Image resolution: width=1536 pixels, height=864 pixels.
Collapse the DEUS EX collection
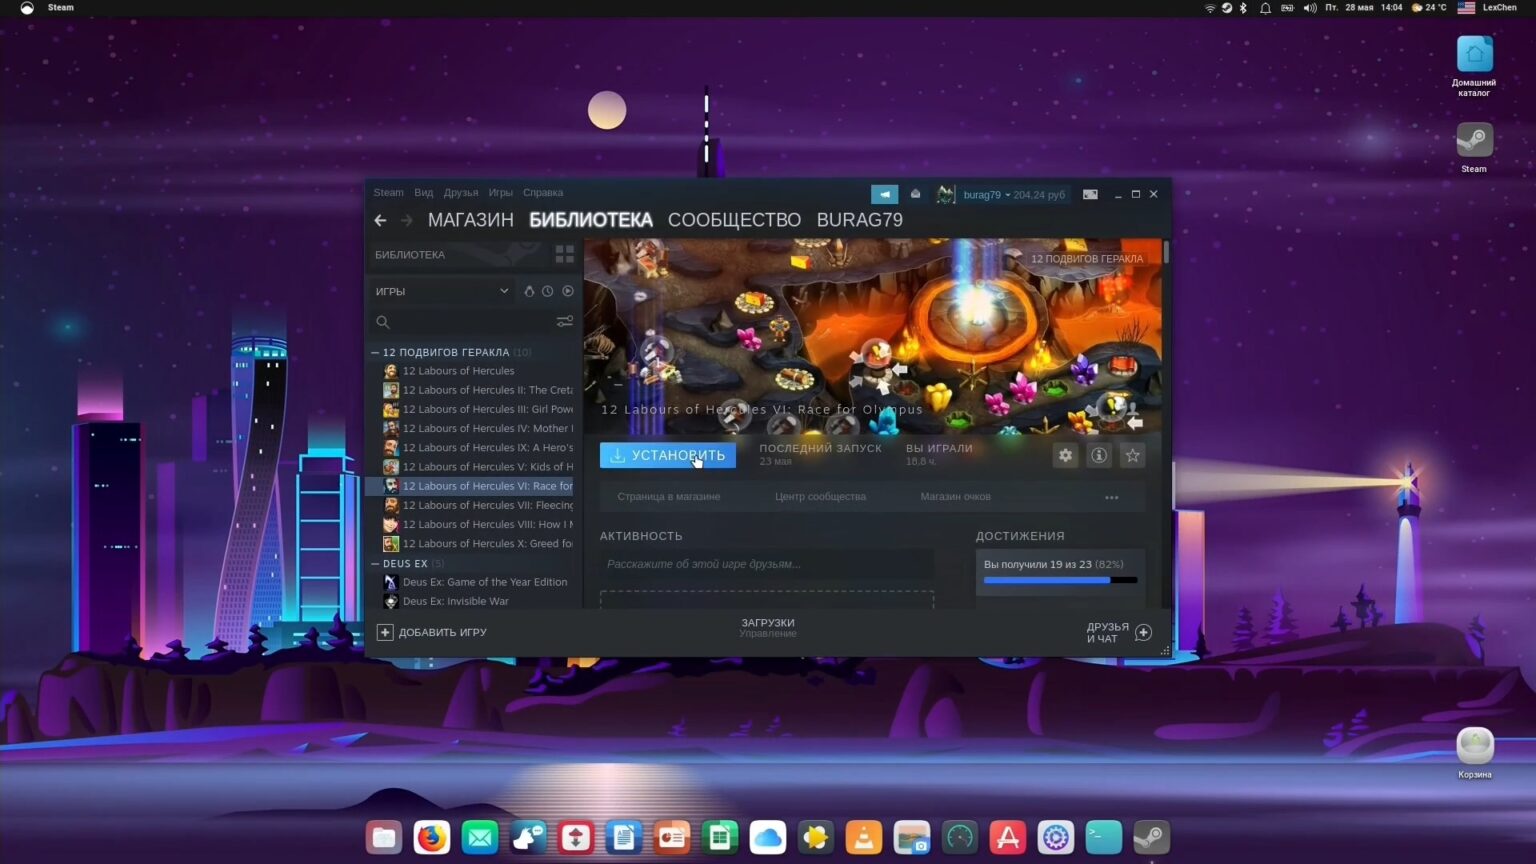click(375, 564)
